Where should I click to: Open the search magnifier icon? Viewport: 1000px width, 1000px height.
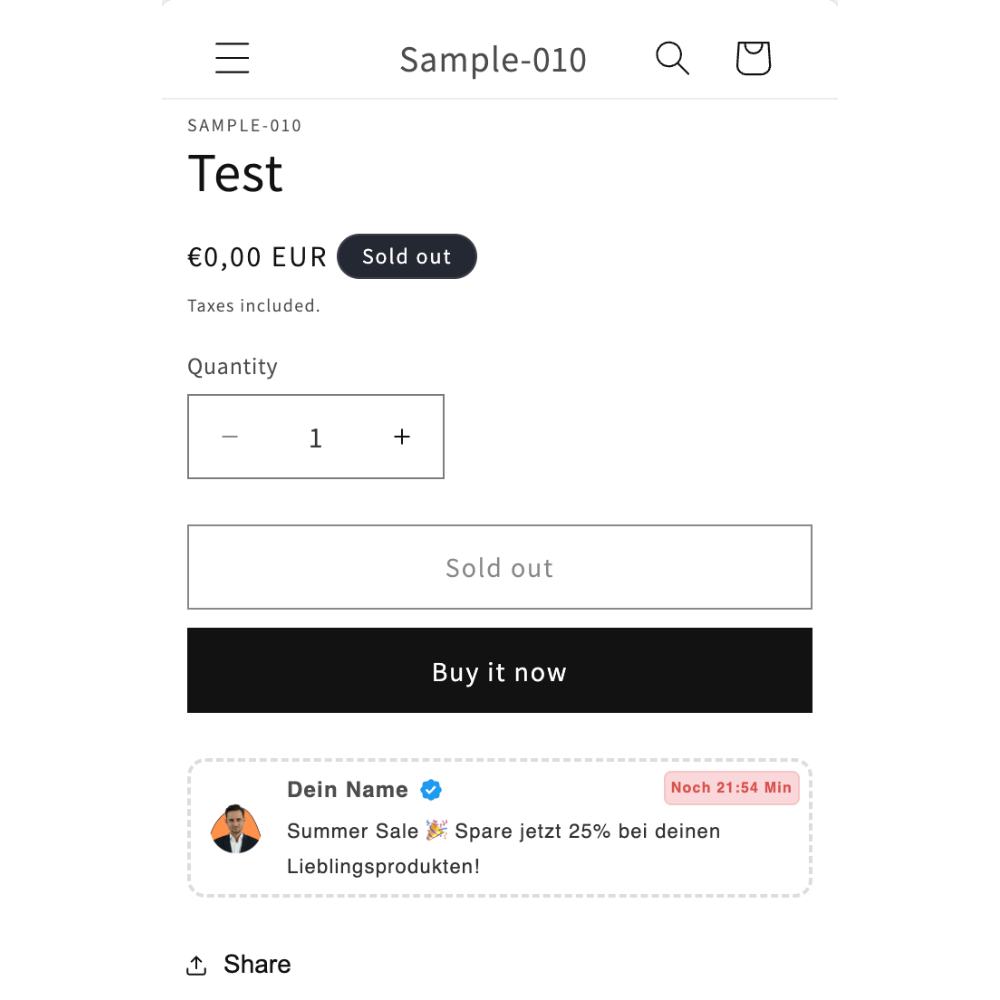tap(672, 58)
